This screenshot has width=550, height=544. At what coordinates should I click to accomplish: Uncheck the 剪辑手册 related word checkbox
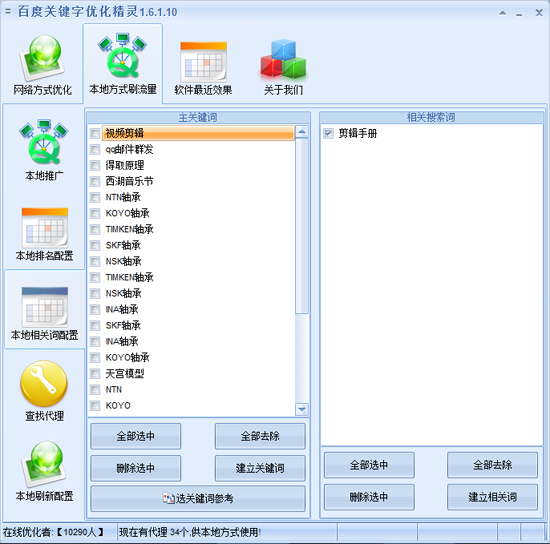coord(328,133)
